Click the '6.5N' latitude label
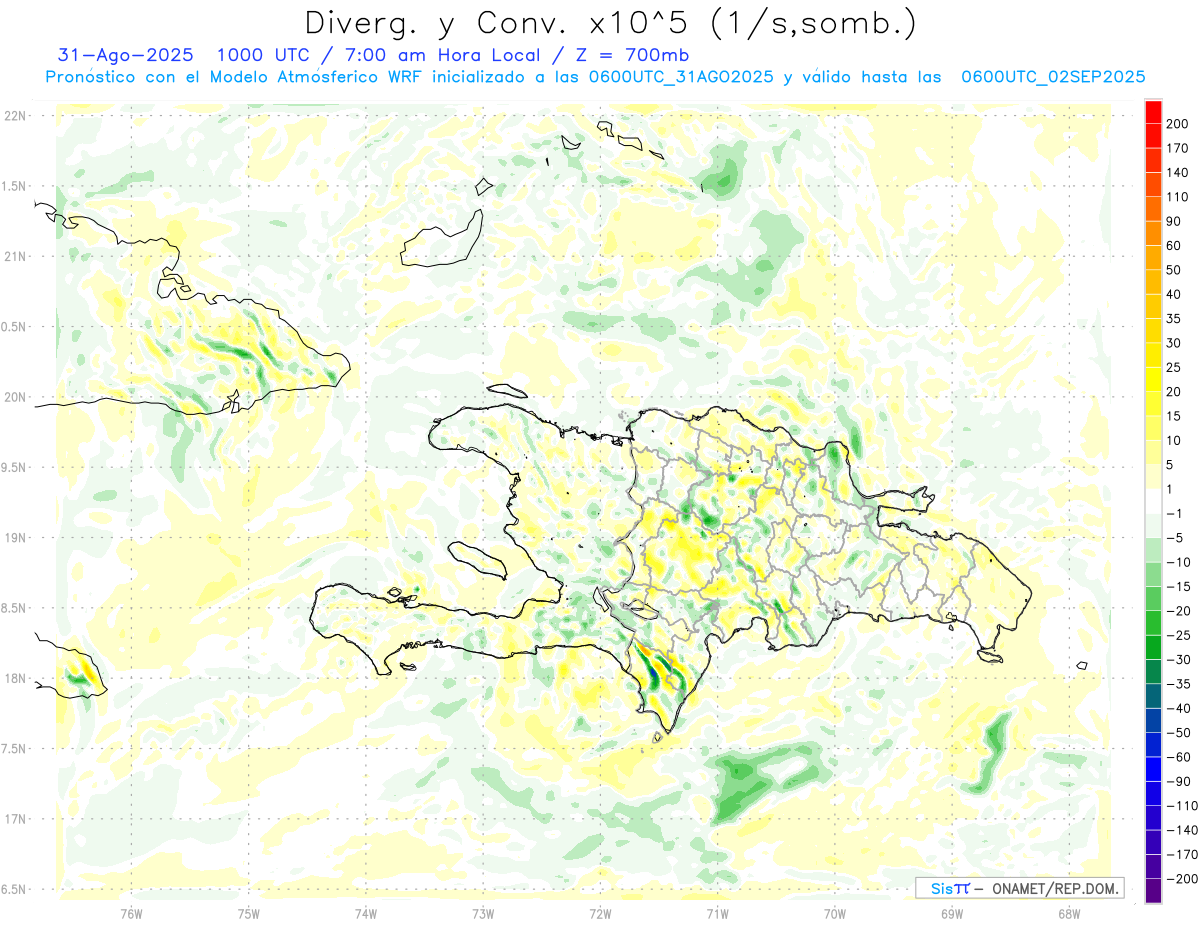 click(x=13, y=889)
